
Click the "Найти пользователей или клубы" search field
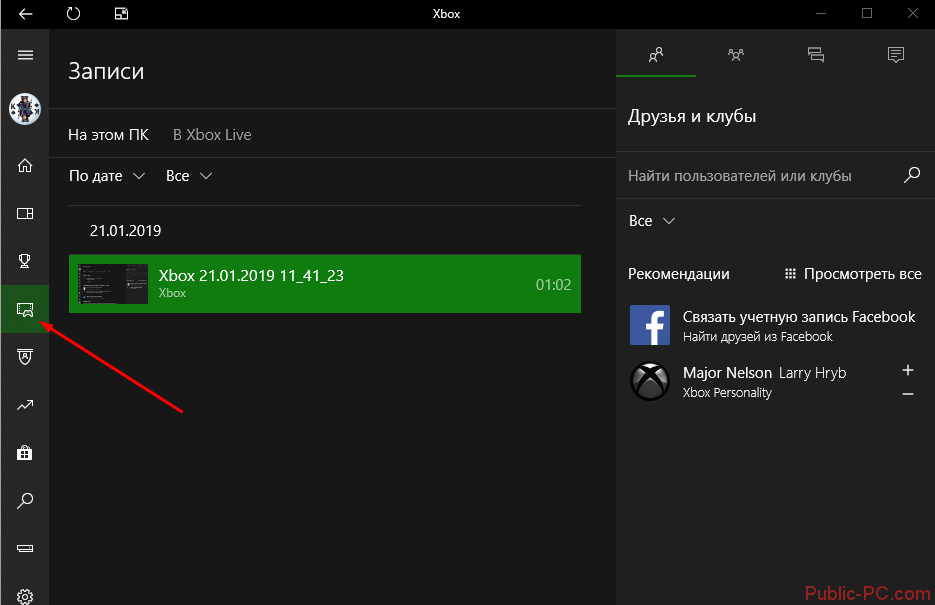[760, 176]
